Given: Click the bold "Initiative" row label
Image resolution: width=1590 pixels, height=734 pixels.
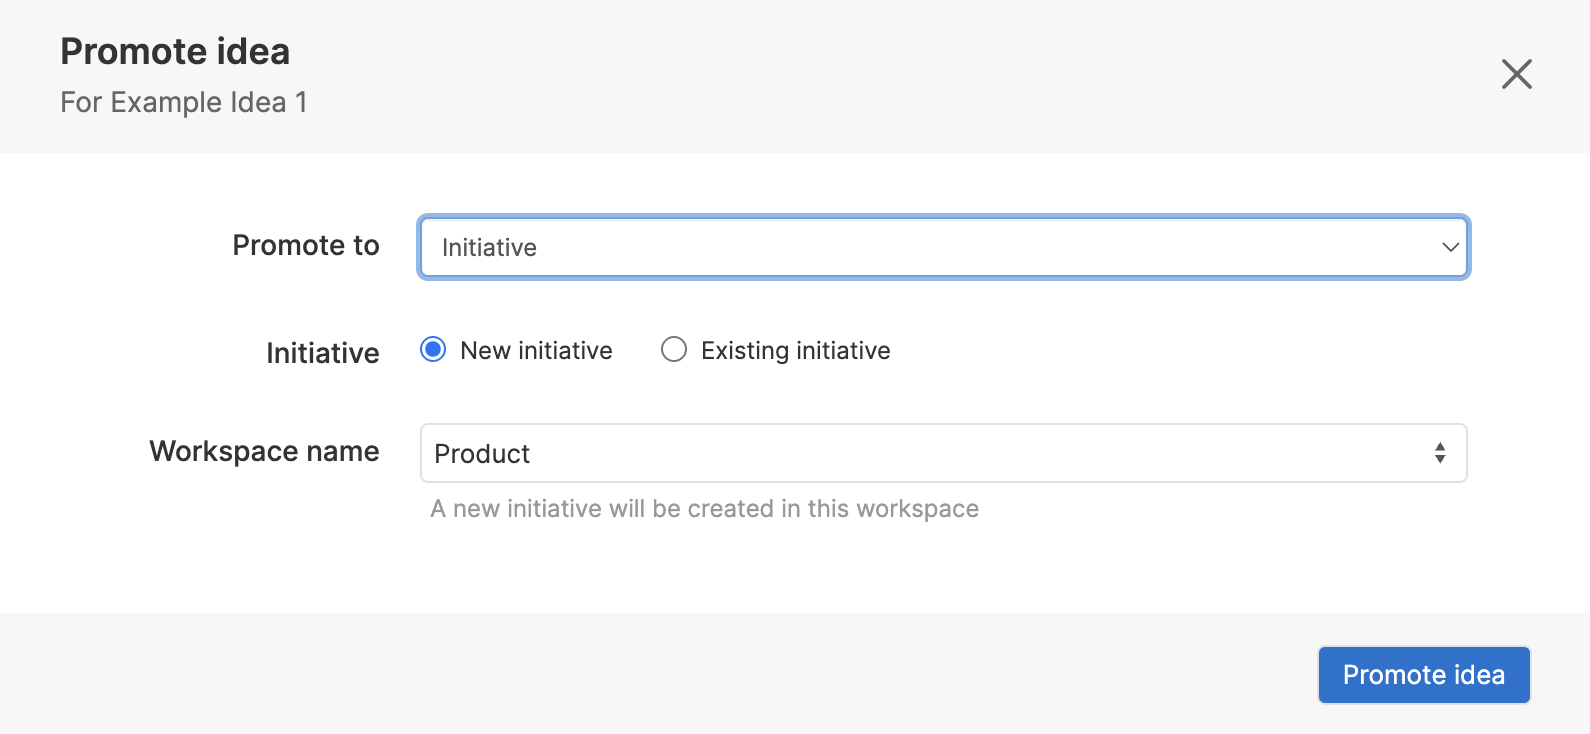Looking at the screenshot, I should 322,353.
